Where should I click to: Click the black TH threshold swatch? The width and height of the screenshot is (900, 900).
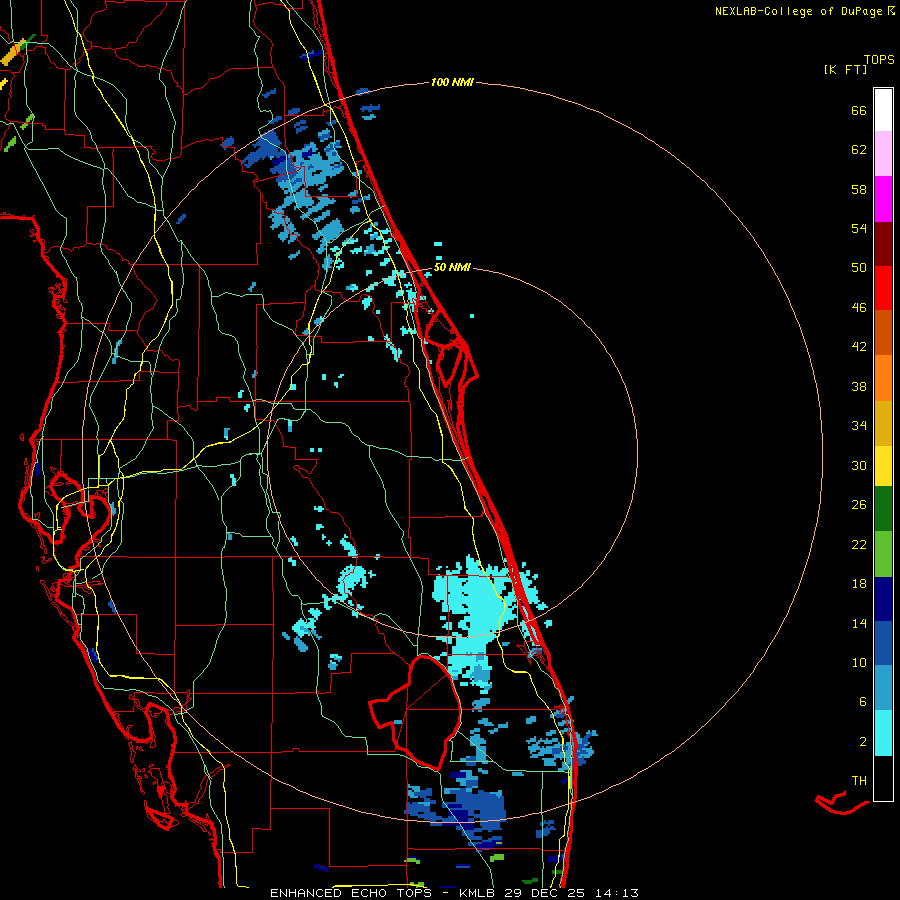coord(883,778)
